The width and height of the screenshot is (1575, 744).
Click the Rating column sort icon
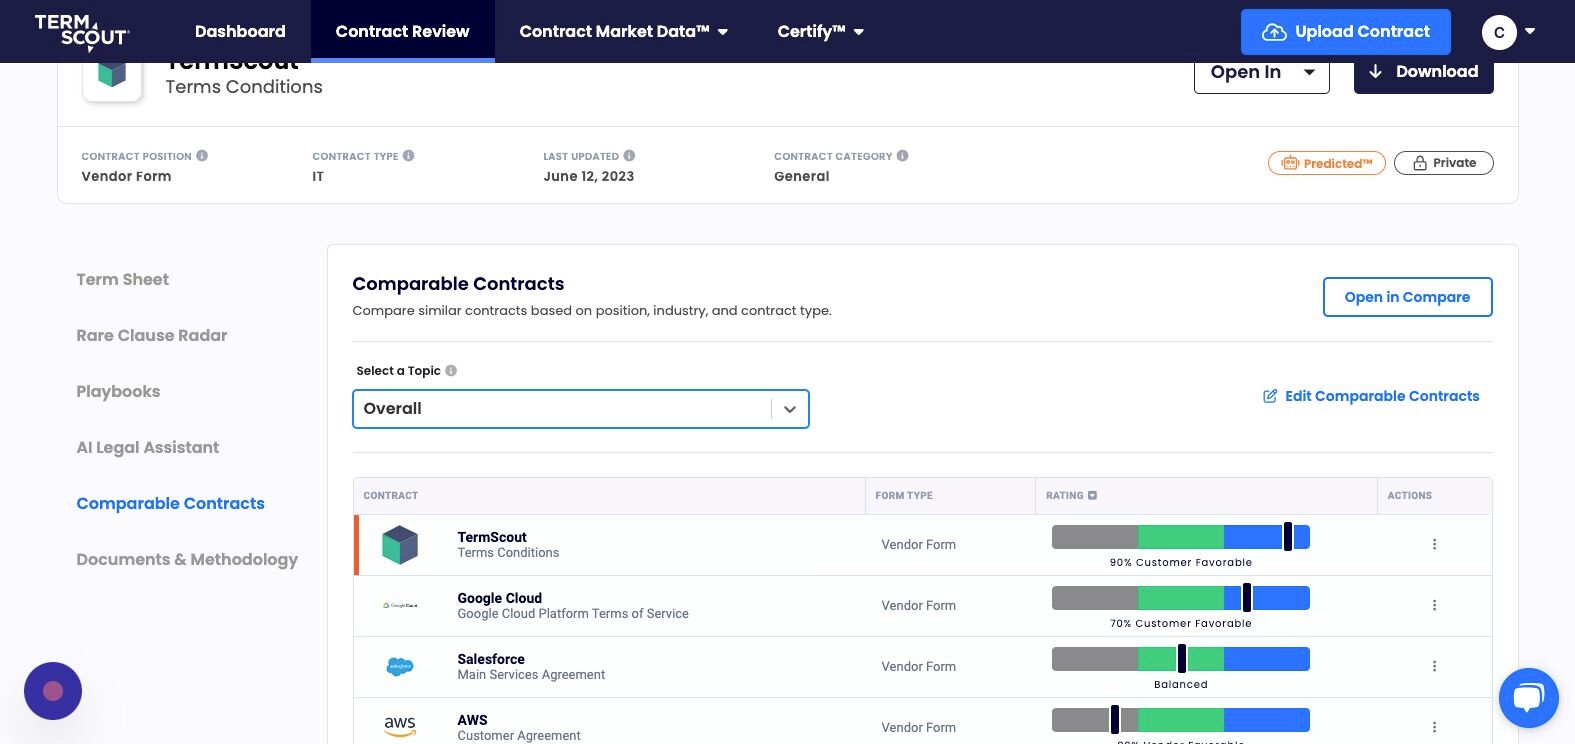(x=1092, y=496)
